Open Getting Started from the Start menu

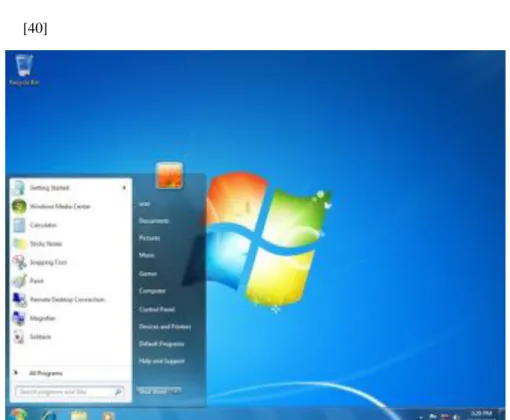70,188
